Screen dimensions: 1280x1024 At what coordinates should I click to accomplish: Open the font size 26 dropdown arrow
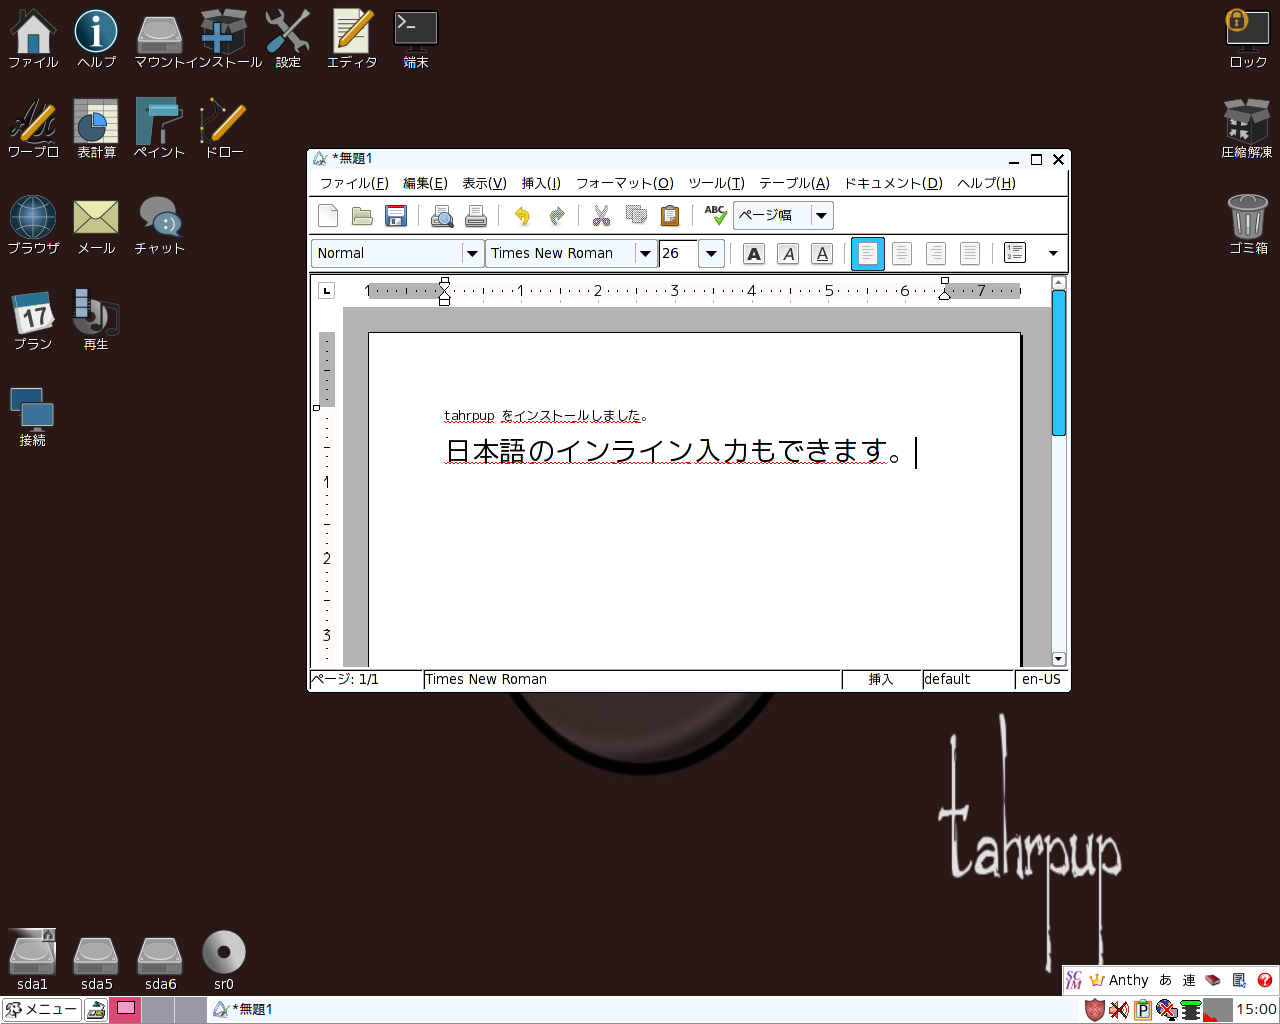pos(711,254)
